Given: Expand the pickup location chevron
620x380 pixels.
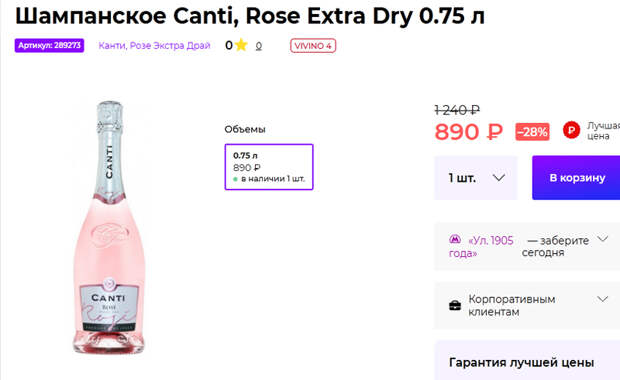Looking at the screenshot, I should tap(602, 239).
